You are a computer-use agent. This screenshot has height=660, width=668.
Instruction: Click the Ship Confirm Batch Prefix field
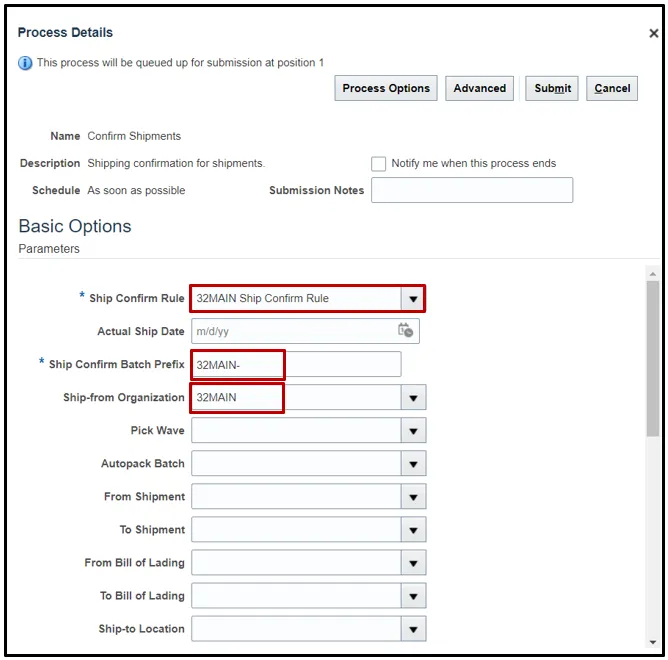pyautogui.click(x=296, y=365)
